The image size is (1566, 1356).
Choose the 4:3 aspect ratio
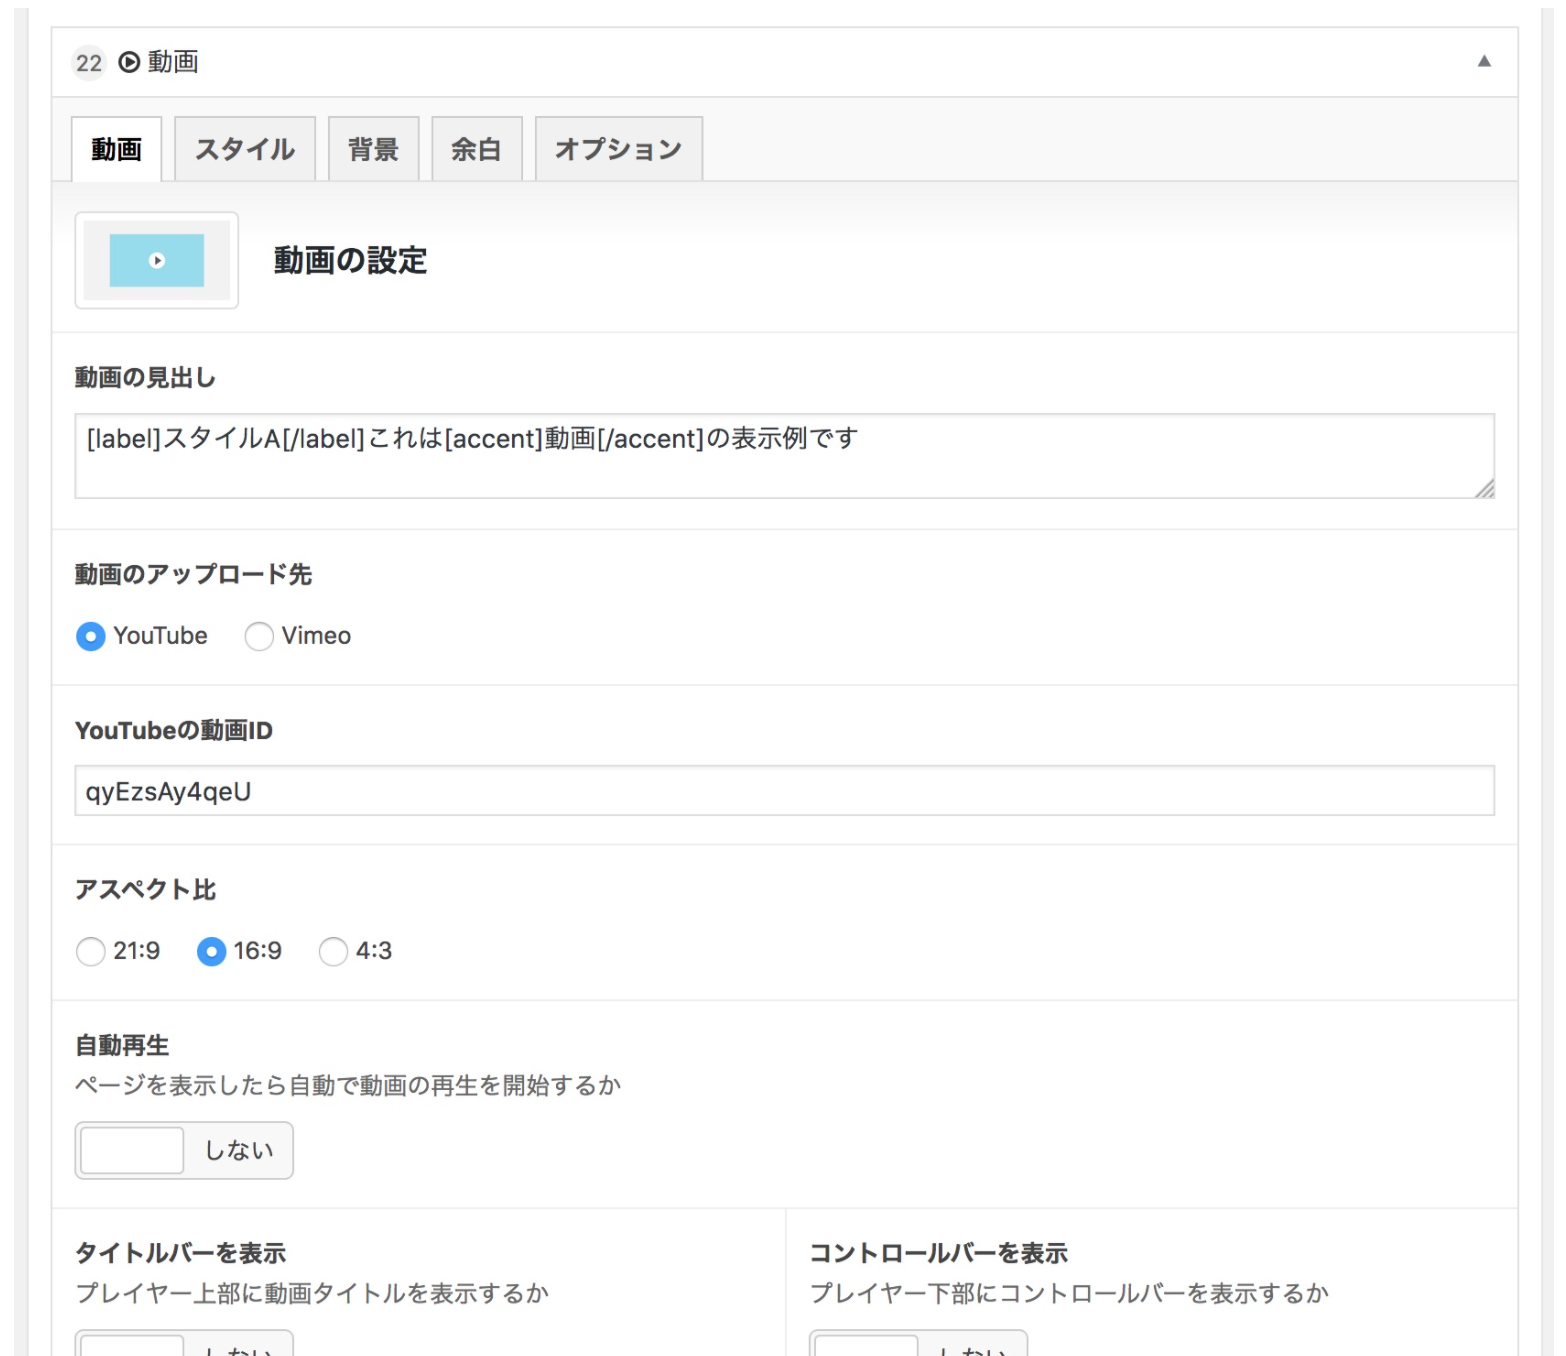tap(333, 951)
